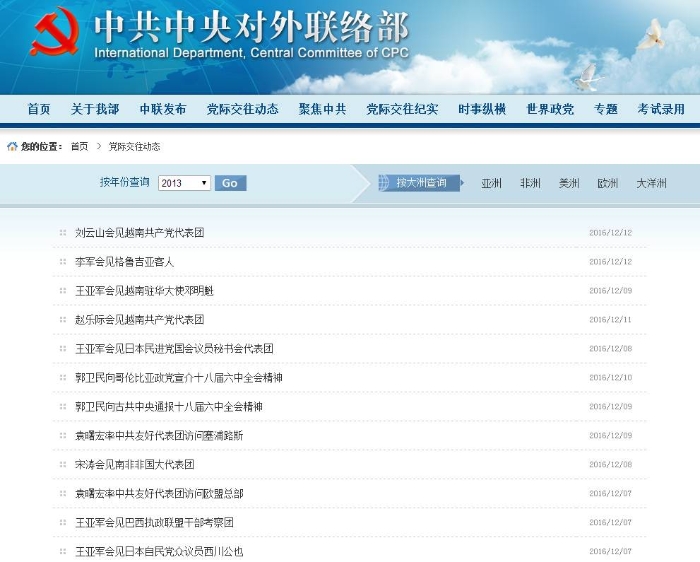
Task: Open article 王亚军会见越南驻华大使邓明魁
Action: coord(145,291)
